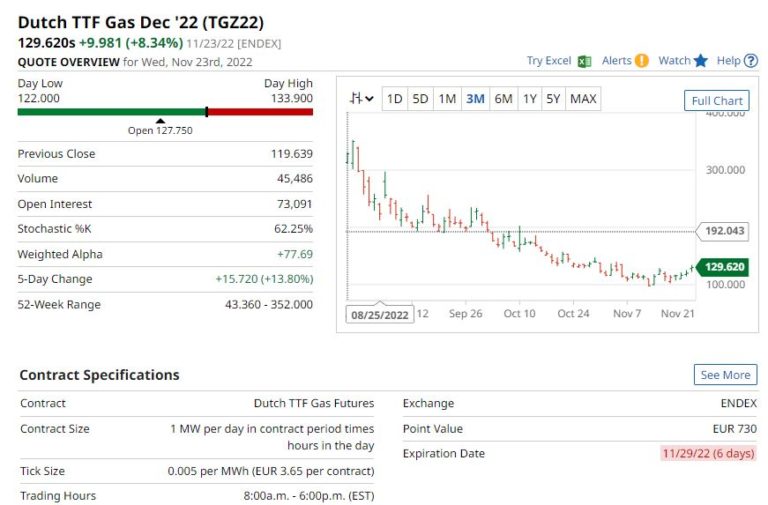Select the 1D chart period
The width and height of the screenshot is (768, 505).
[x=395, y=98]
